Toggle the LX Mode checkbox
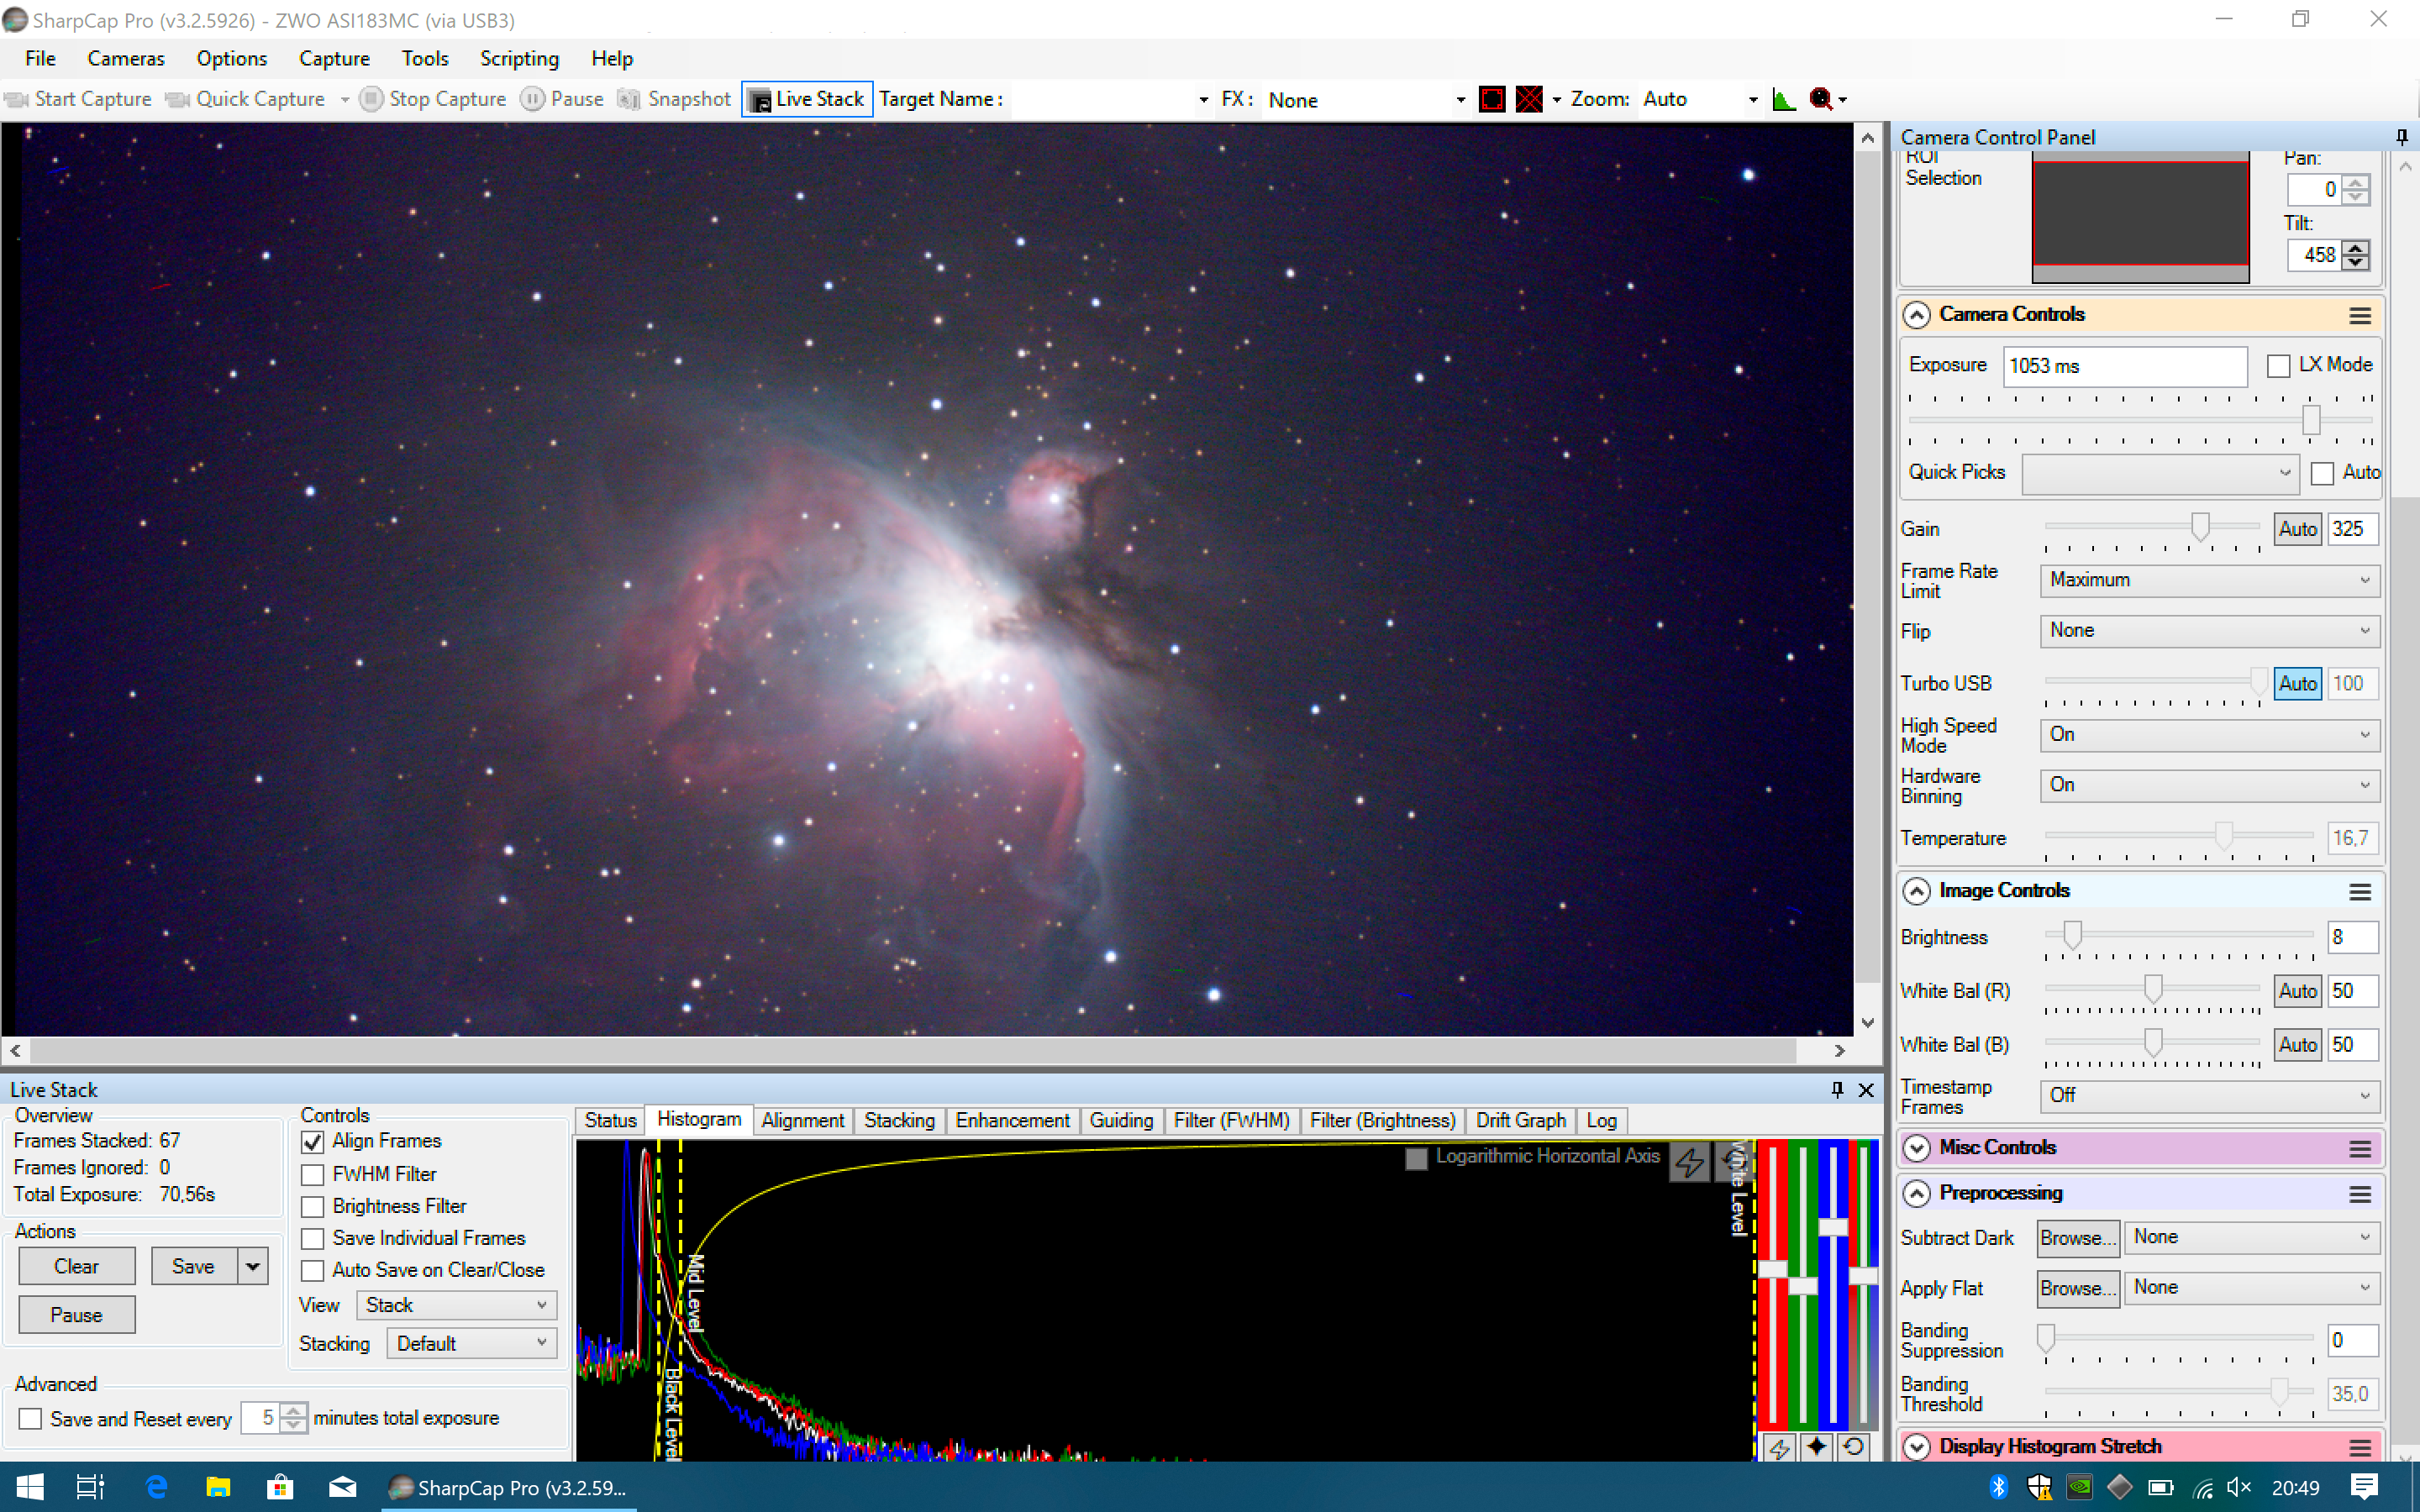2420x1512 pixels. click(x=2278, y=366)
